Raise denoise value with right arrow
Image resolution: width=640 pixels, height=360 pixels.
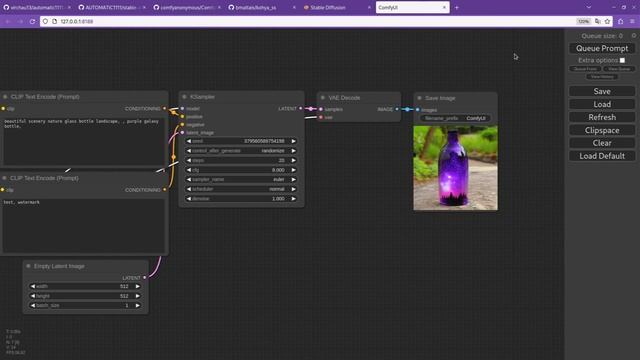click(293, 199)
